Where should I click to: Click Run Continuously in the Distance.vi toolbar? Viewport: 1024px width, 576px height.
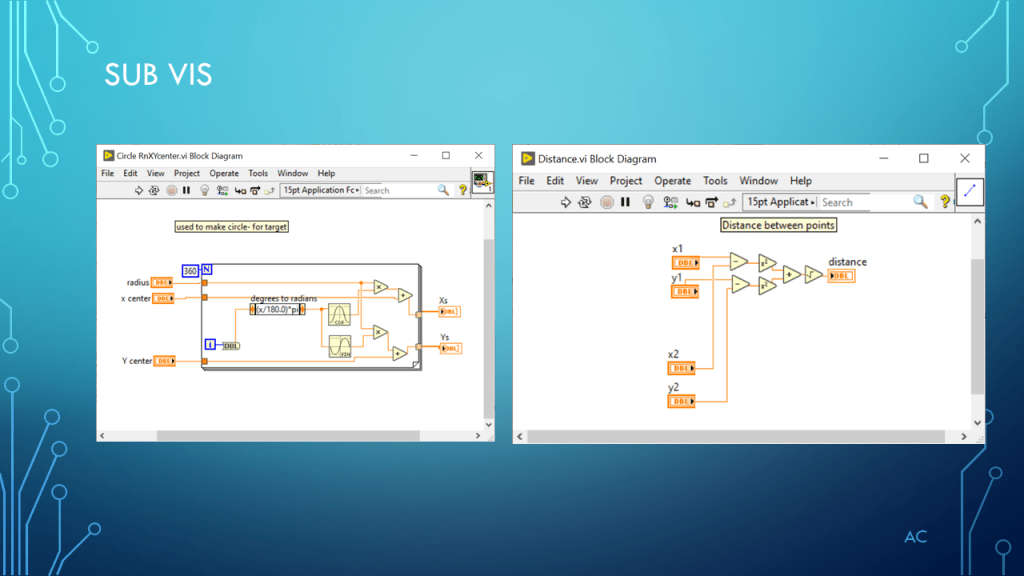click(x=585, y=202)
